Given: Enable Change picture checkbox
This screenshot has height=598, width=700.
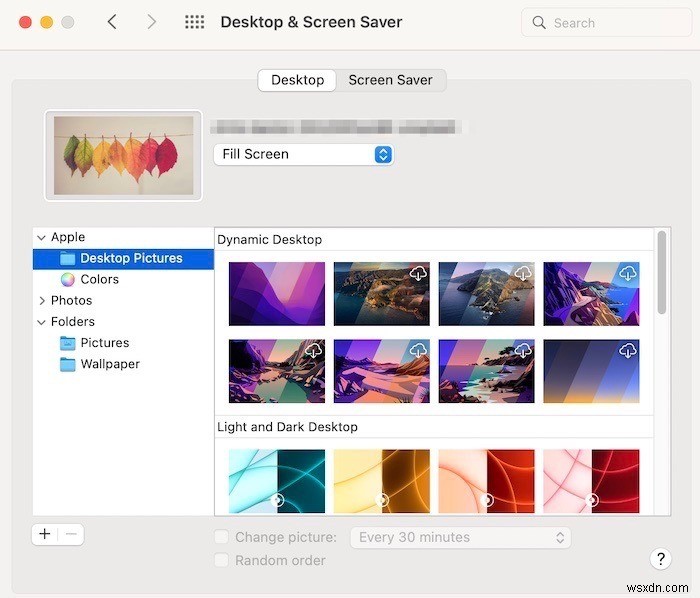Looking at the screenshot, I should click(x=222, y=537).
